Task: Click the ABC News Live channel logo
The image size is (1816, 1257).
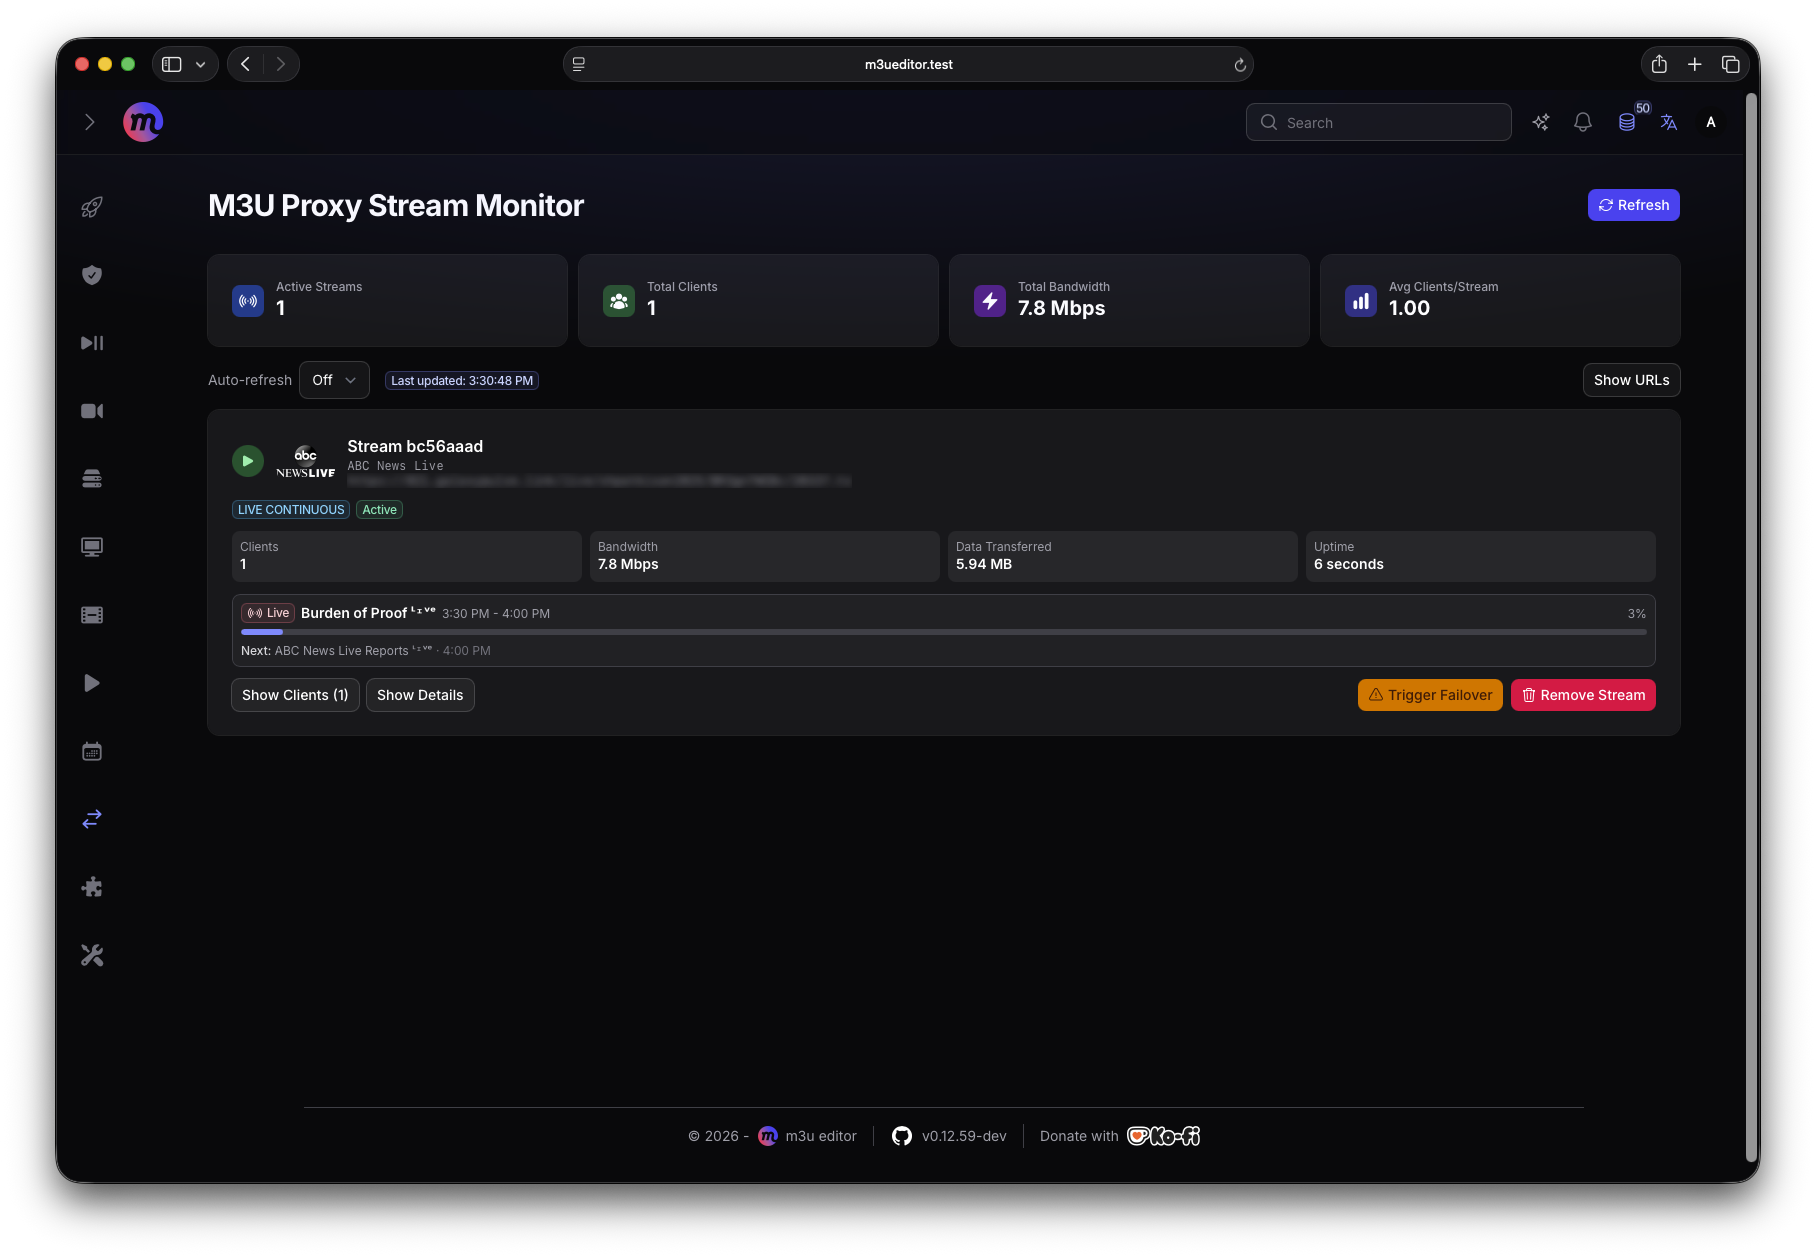Action: (x=305, y=462)
